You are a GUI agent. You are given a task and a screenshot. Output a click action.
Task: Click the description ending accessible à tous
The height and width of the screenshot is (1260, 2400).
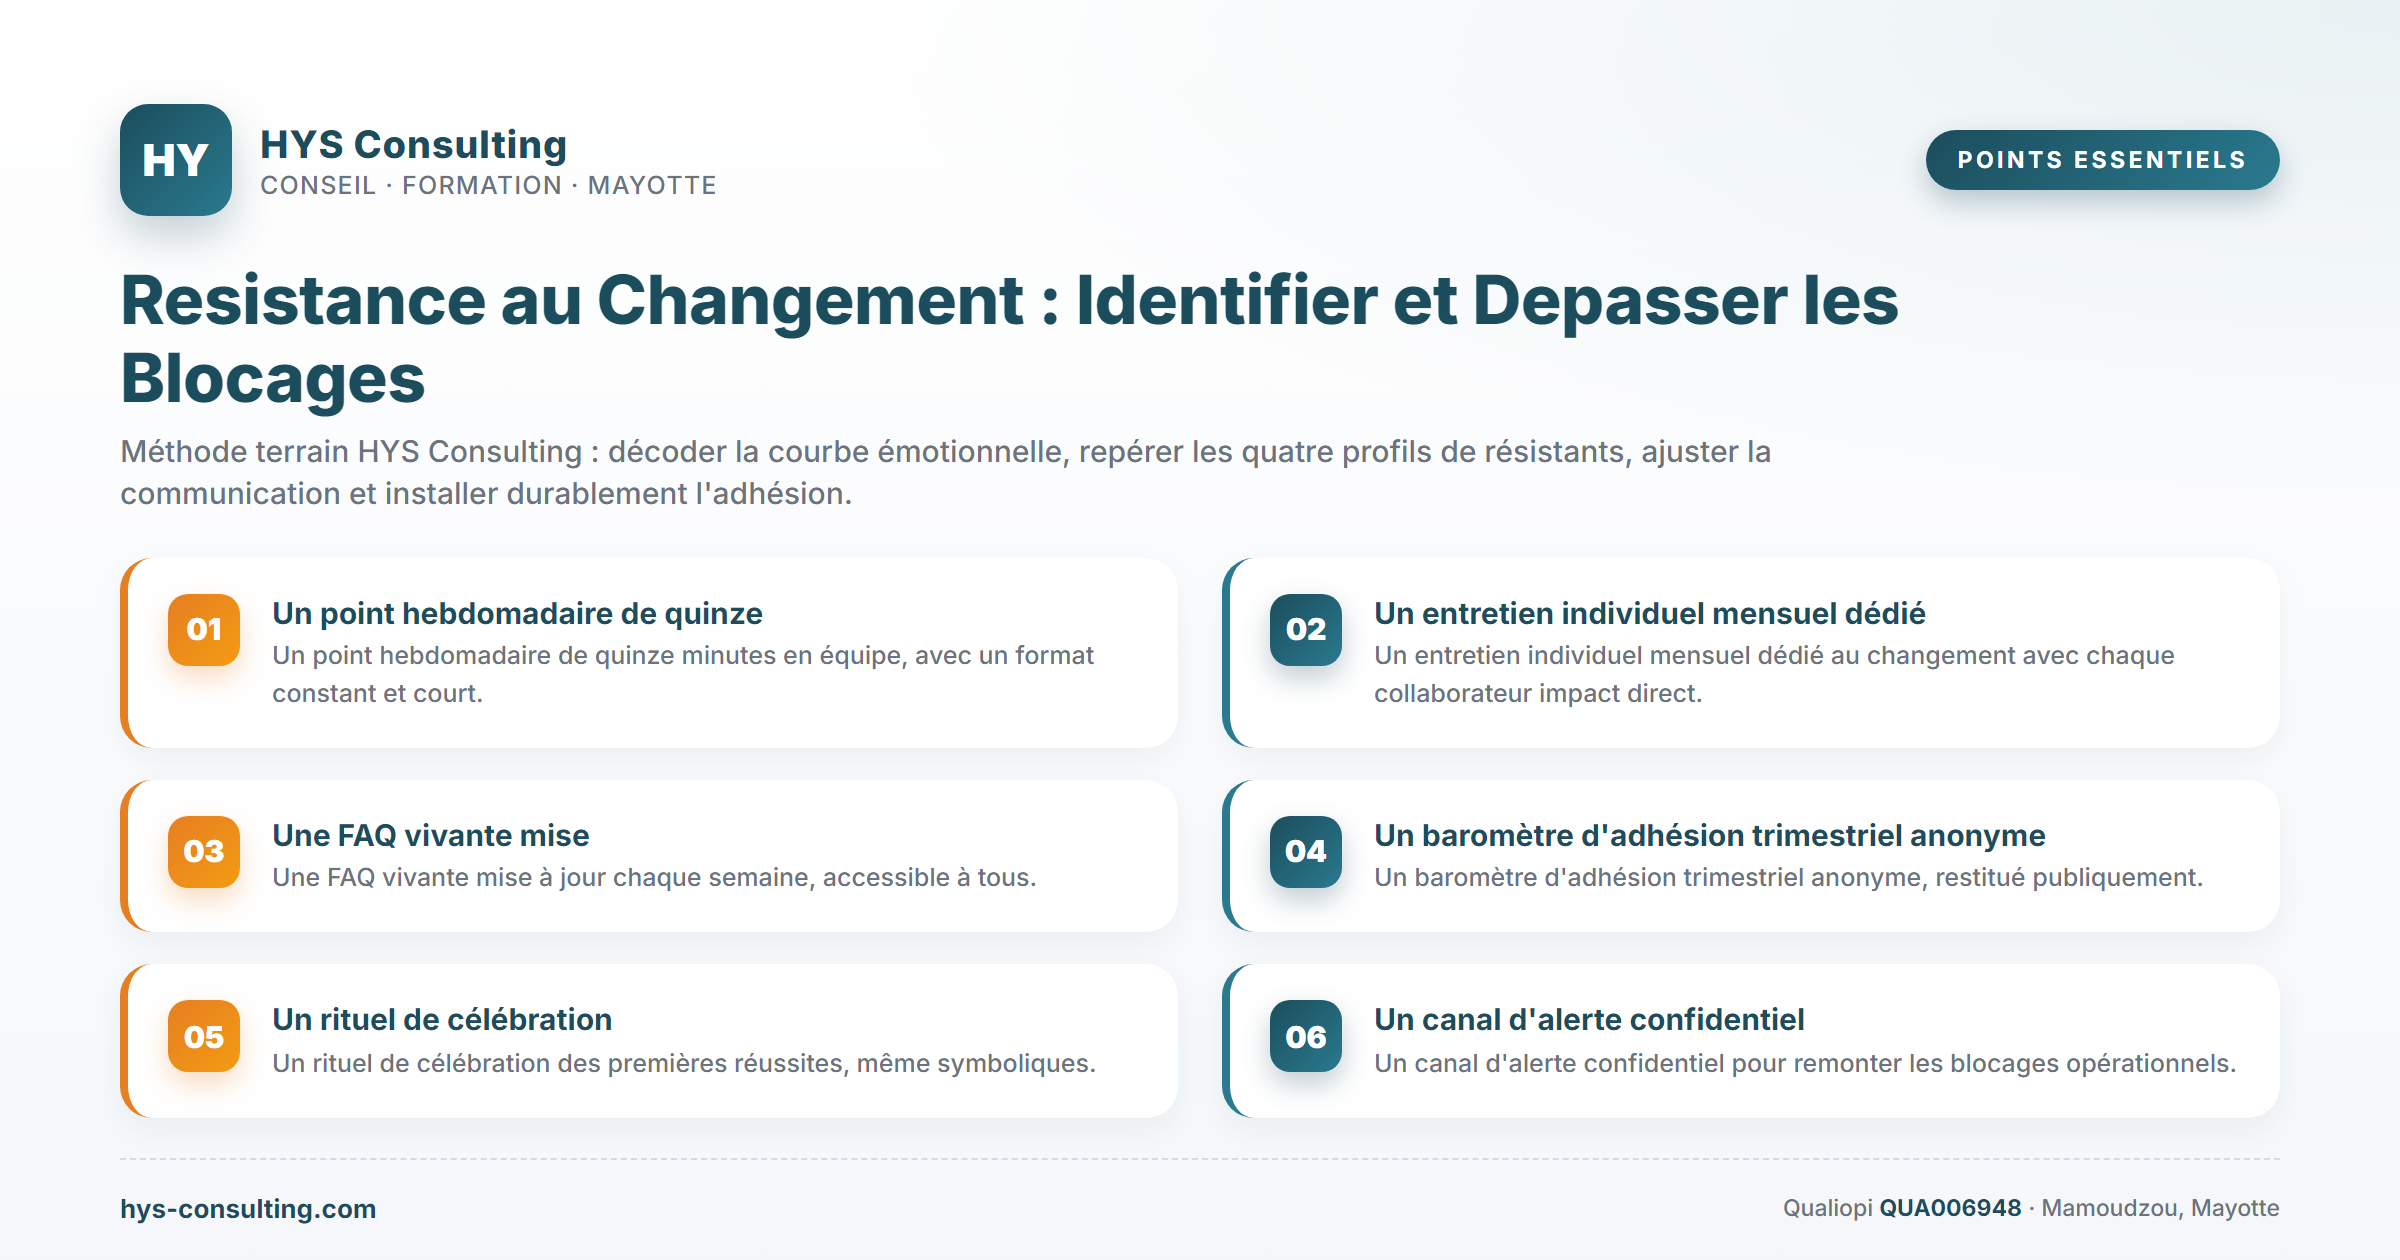(654, 877)
